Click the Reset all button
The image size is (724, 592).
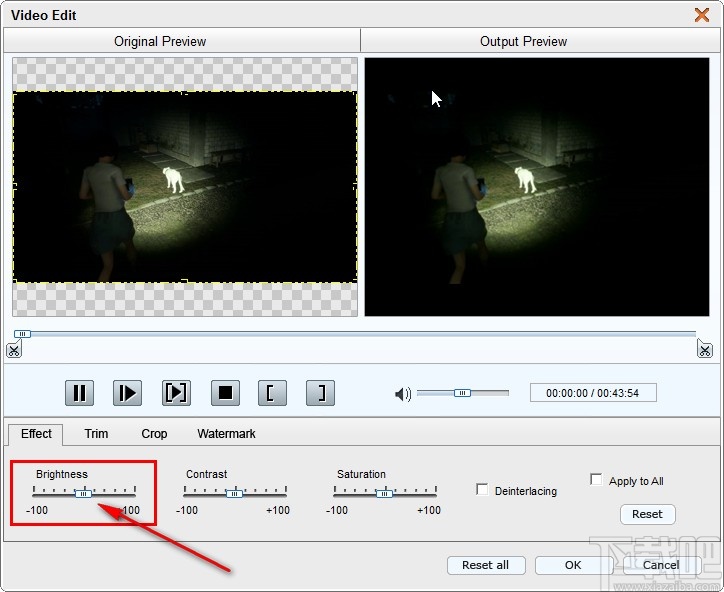(x=486, y=565)
